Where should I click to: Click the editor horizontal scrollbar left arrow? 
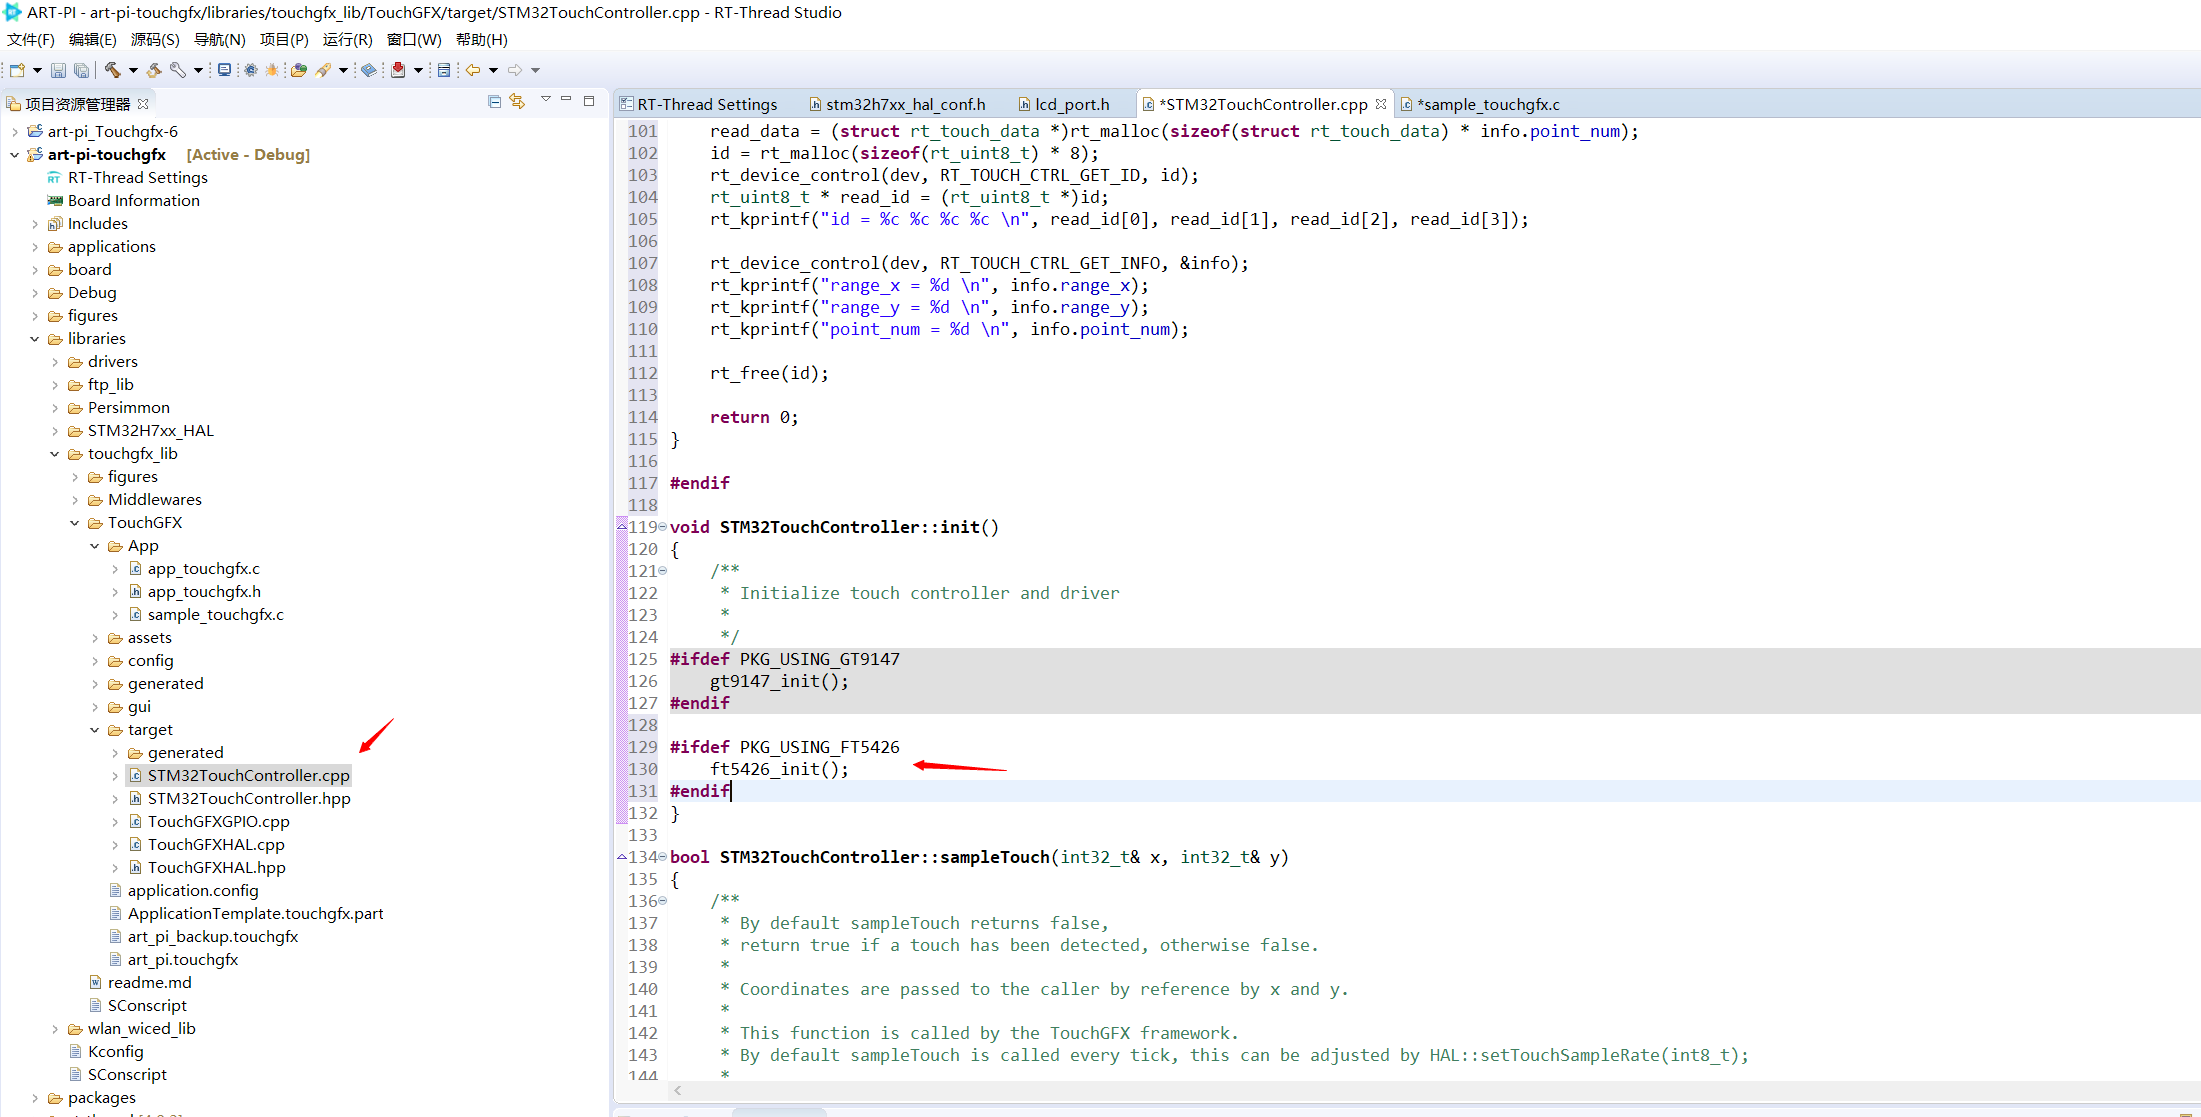[x=678, y=1090]
